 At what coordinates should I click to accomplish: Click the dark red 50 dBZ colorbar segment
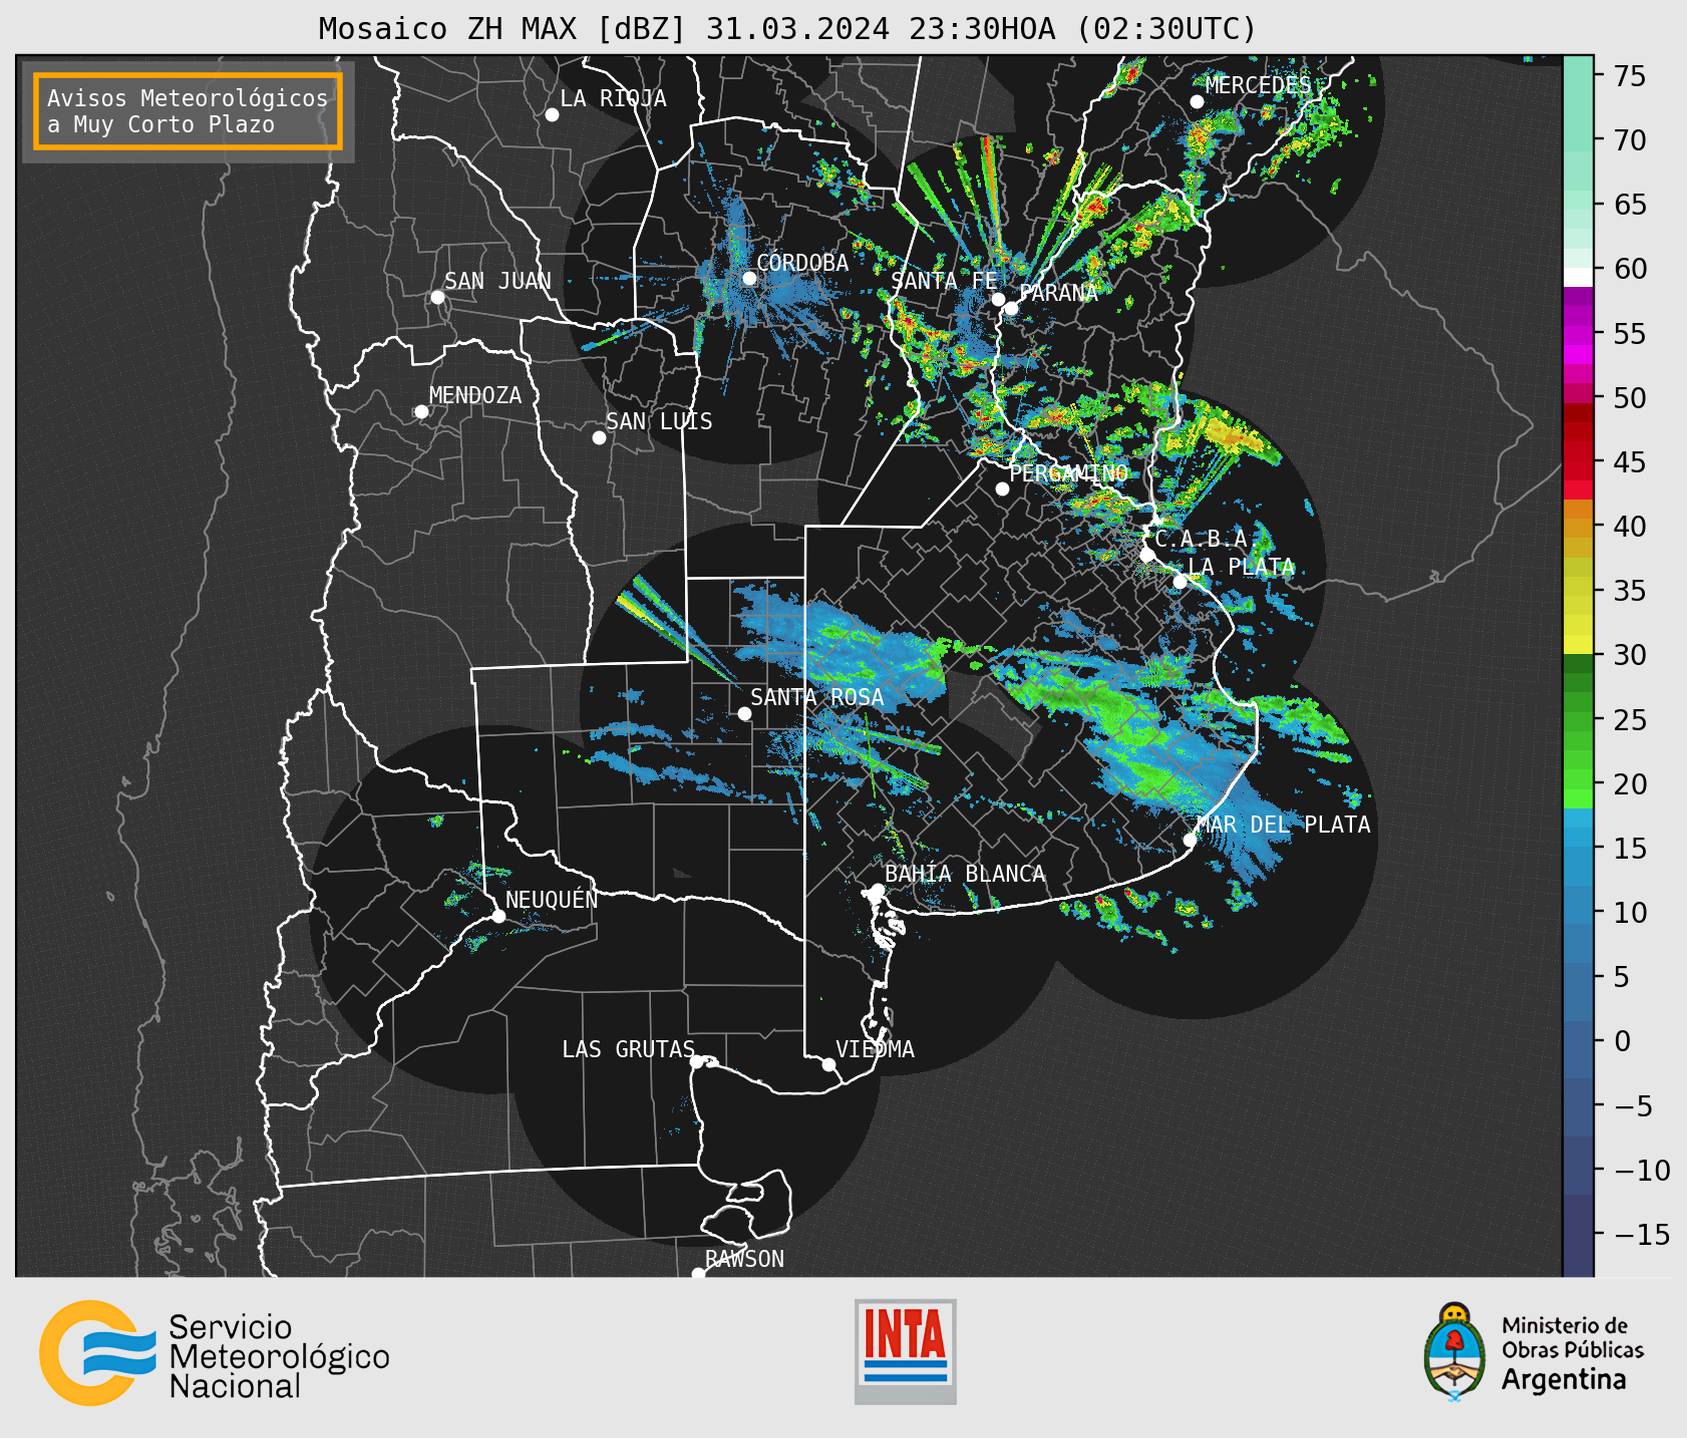click(1578, 410)
